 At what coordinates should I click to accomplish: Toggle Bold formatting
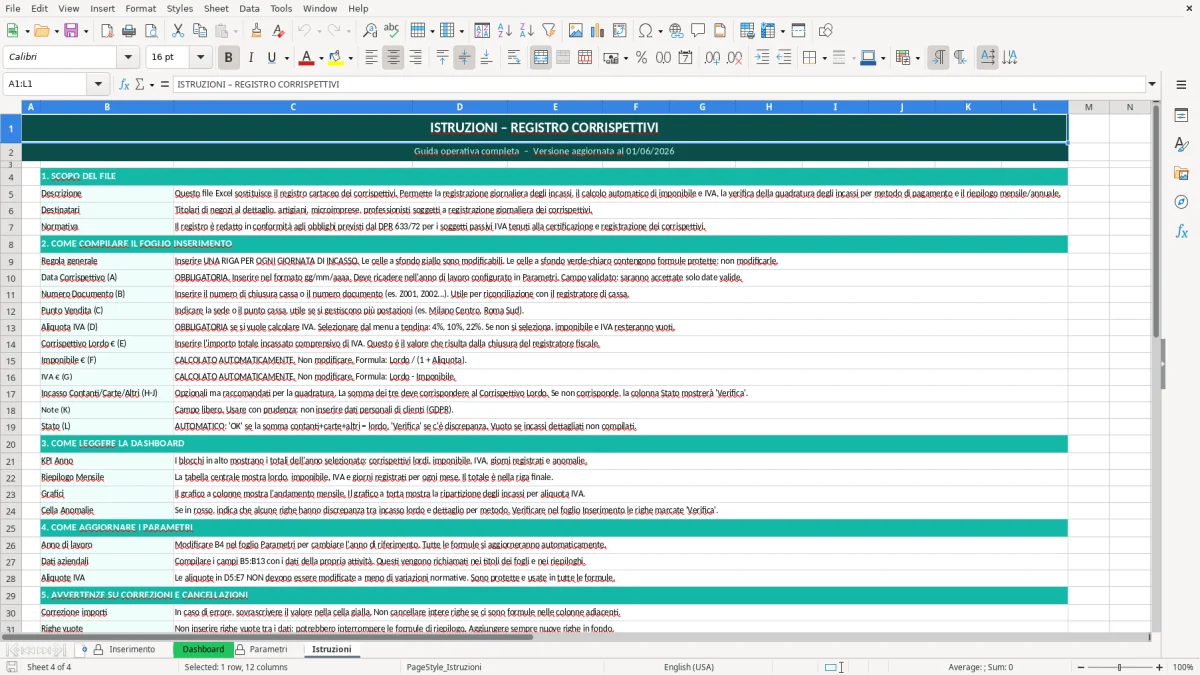228,58
